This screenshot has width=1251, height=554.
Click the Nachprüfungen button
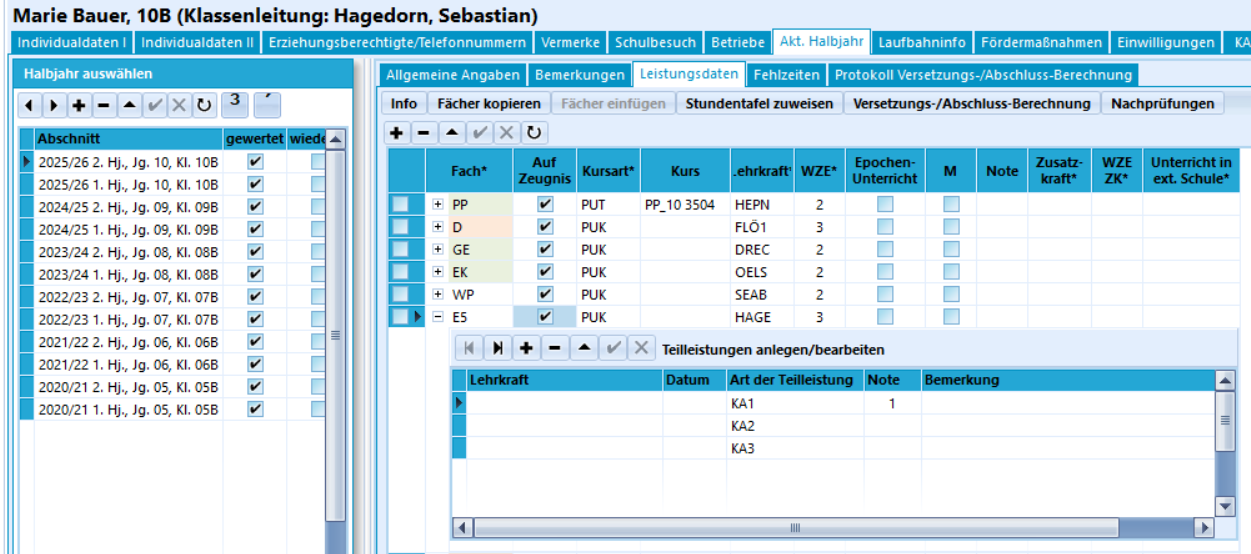tap(1162, 103)
